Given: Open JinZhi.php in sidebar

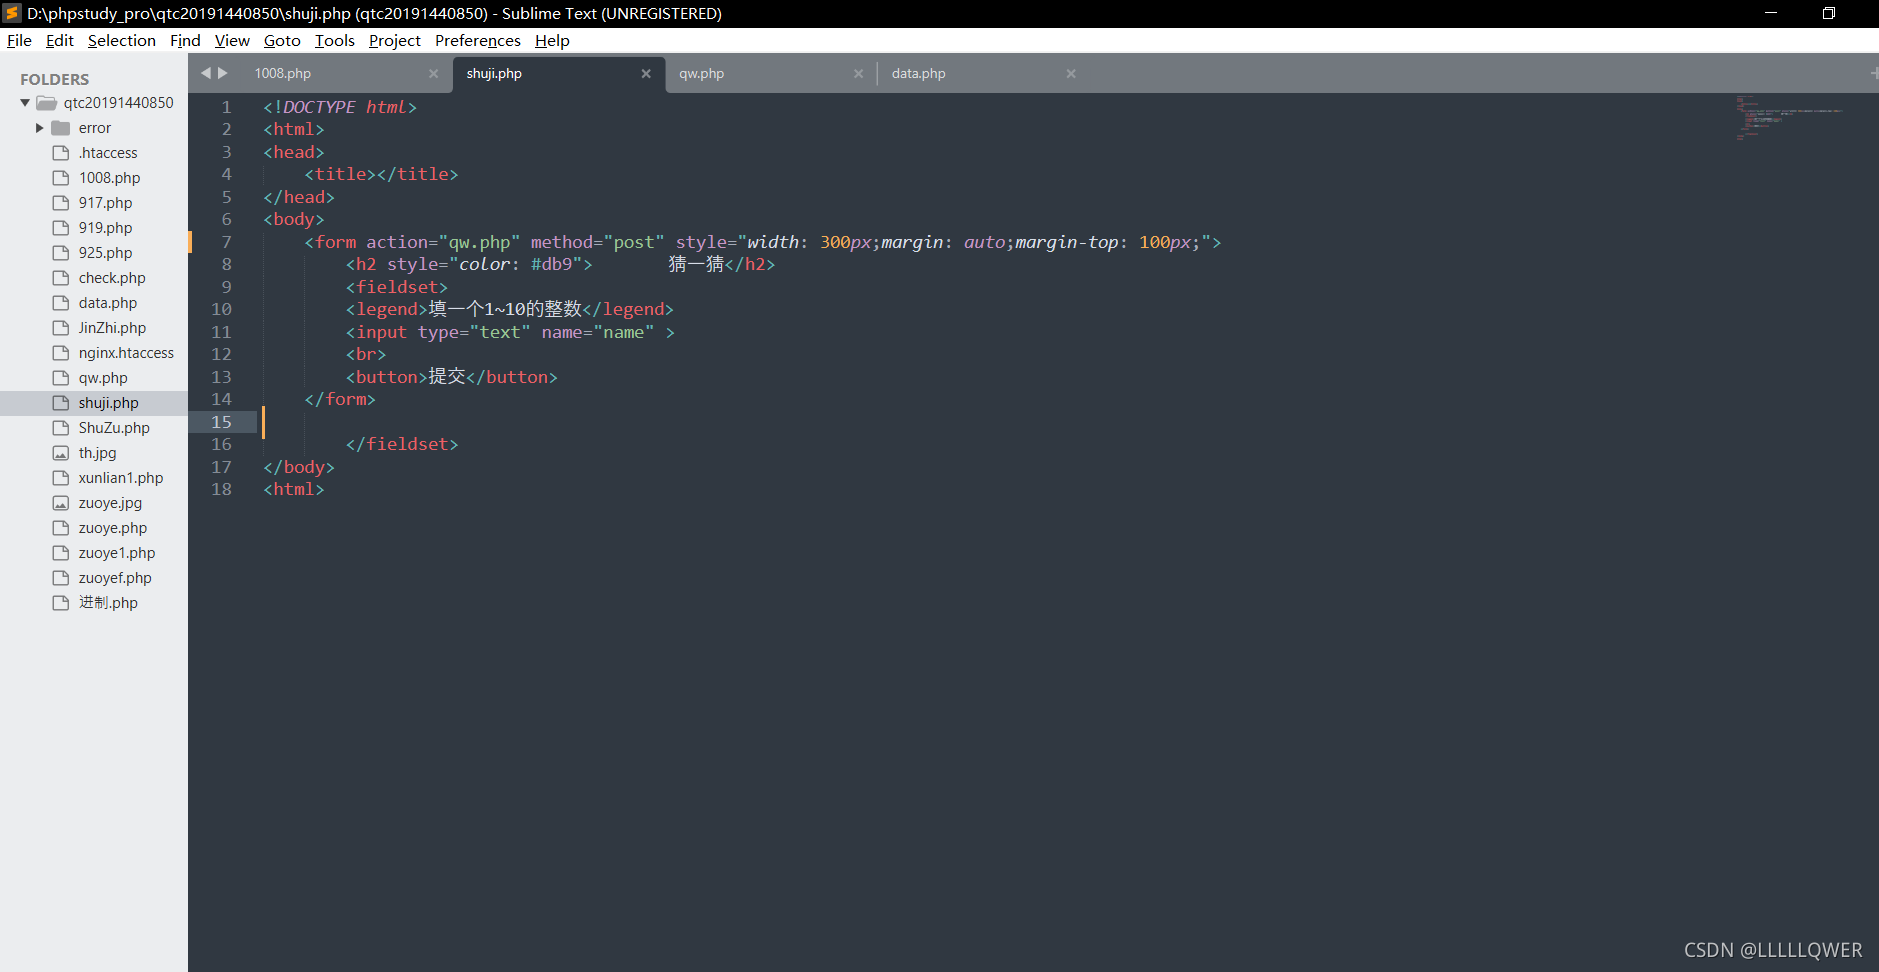Looking at the screenshot, I should [112, 327].
